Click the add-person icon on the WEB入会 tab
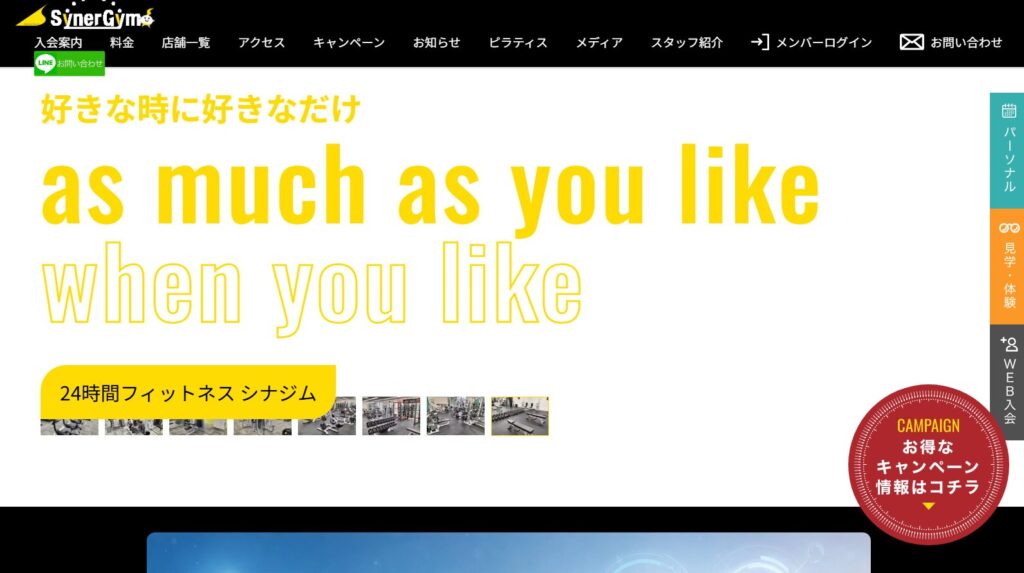Image resolution: width=1024 pixels, height=573 pixels. click(x=1009, y=344)
